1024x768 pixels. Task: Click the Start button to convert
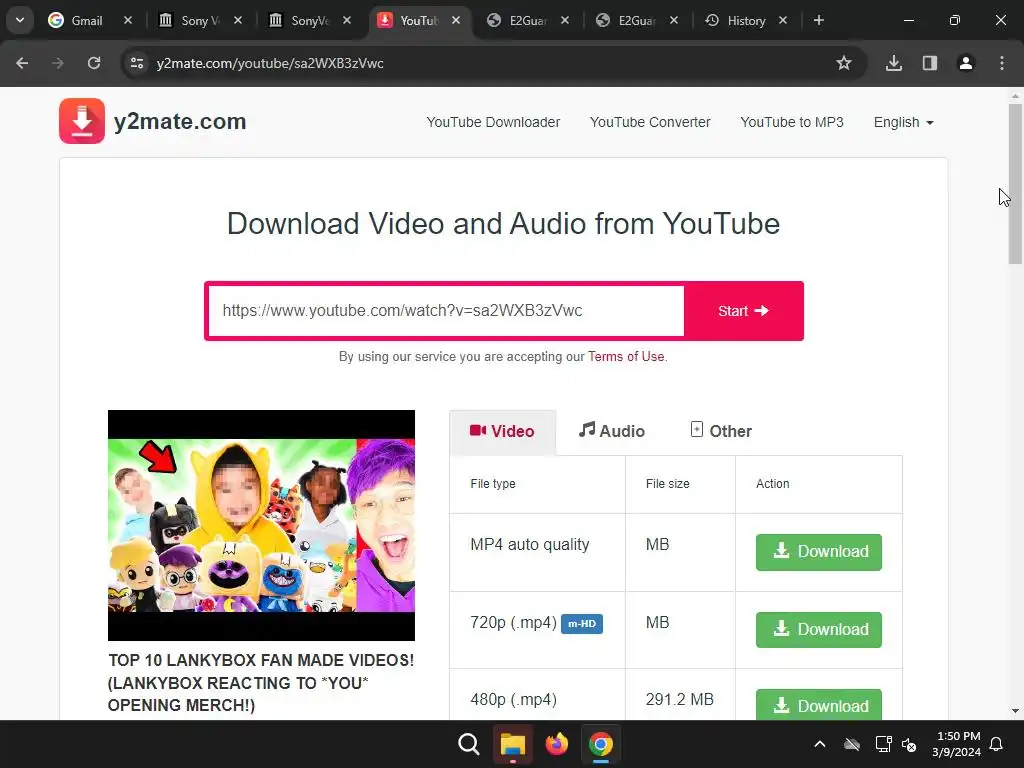pyautogui.click(x=743, y=311)
